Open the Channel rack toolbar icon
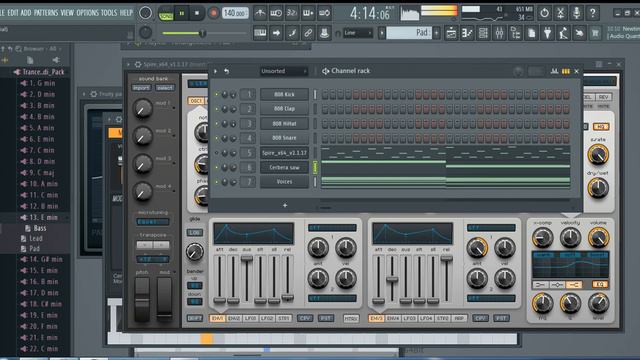 coord(483,33)
